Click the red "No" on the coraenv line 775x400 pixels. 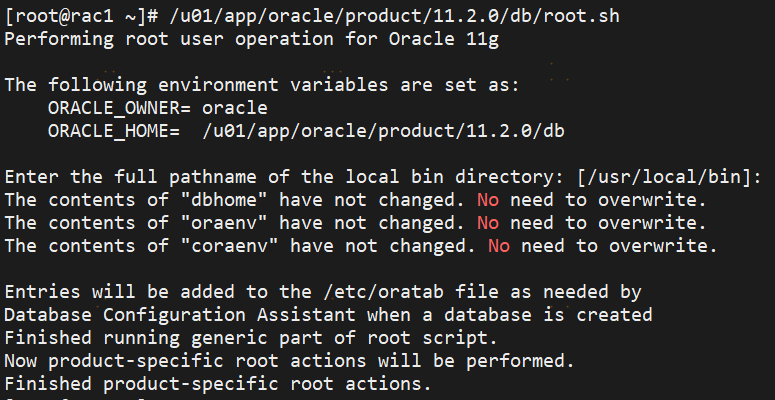[x=498, y=246]
